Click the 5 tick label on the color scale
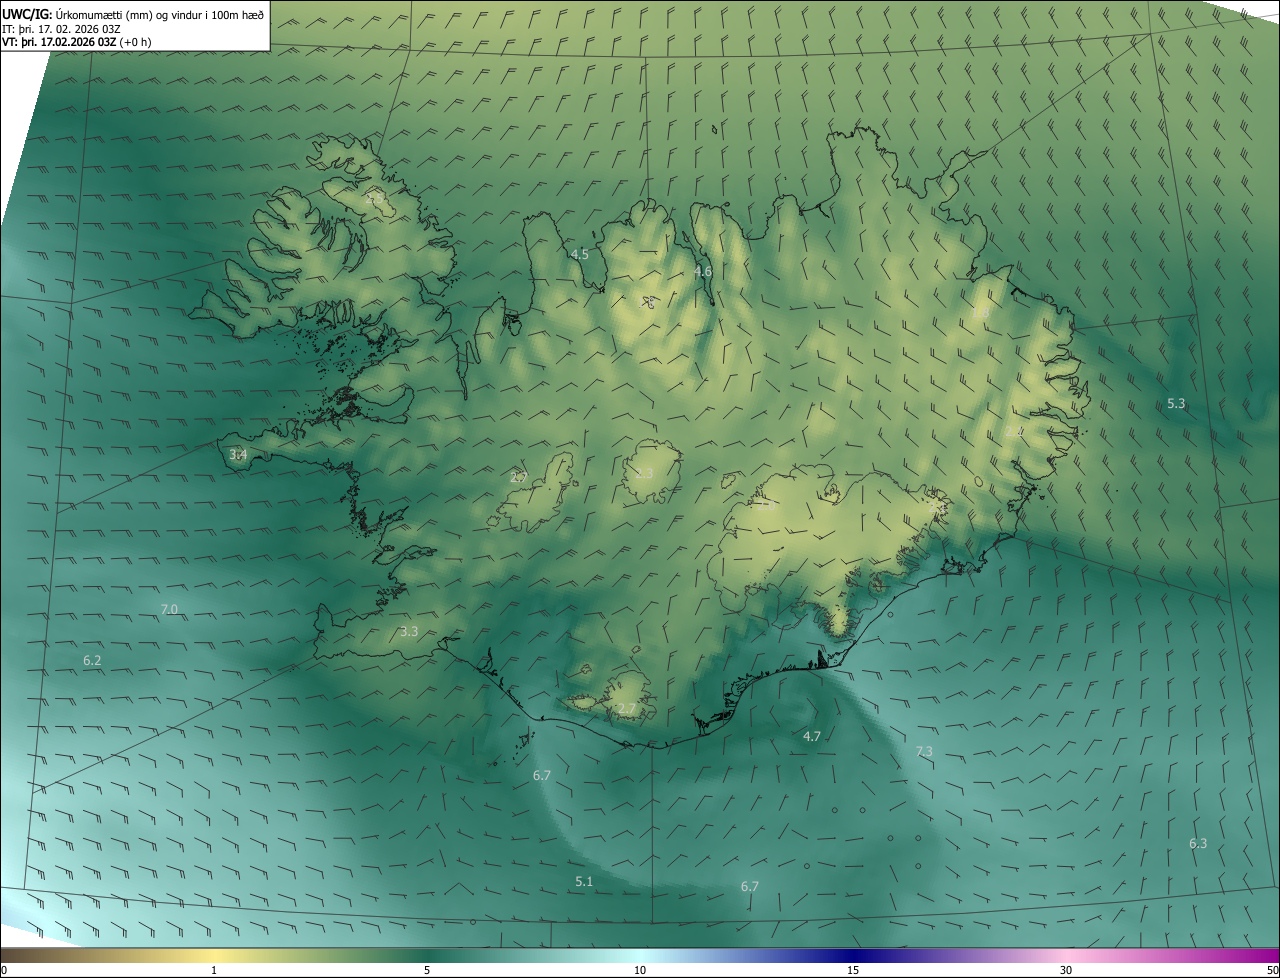Viewport: 1280px width, 978px height. 427,970
